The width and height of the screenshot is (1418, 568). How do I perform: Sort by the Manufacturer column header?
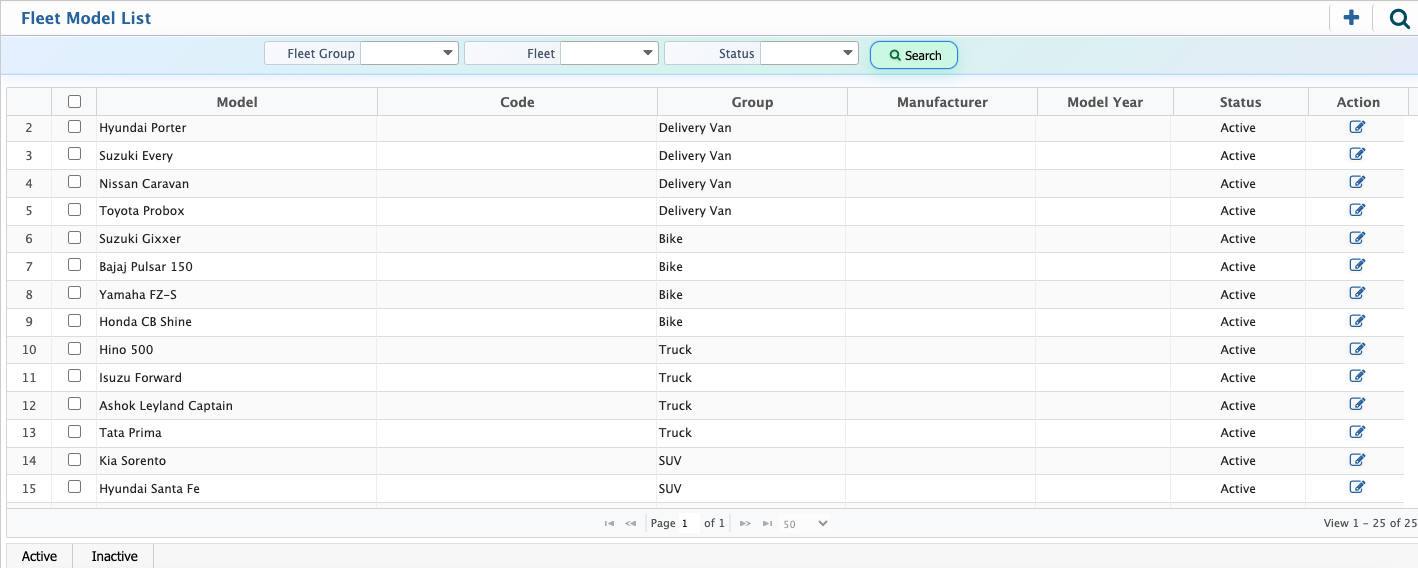pos(942,102)
